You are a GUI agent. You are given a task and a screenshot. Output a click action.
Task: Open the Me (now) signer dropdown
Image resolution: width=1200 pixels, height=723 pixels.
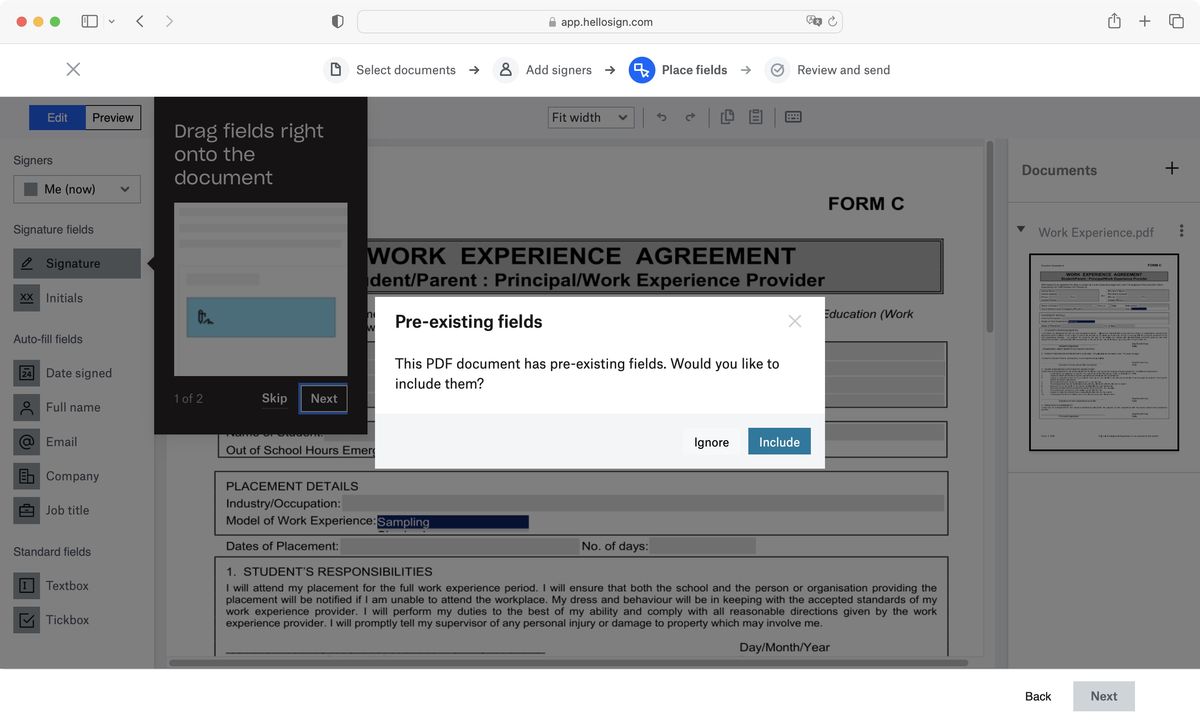click(76, 189)
